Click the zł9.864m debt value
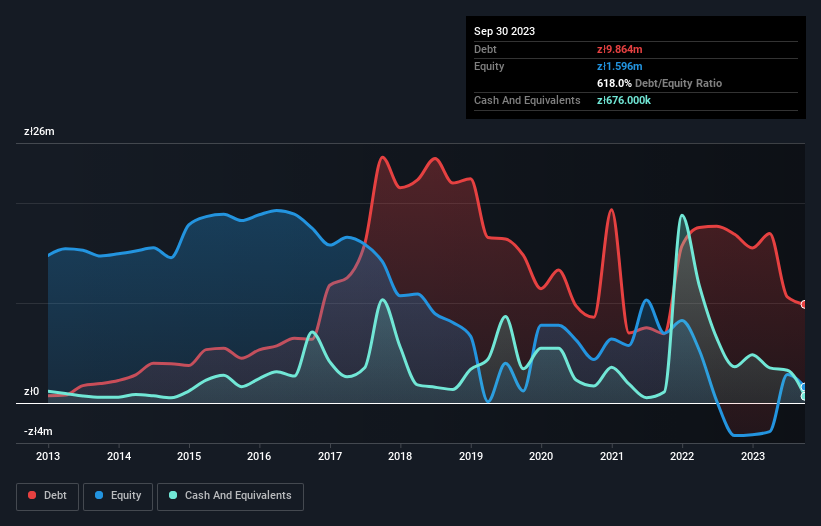Viewport: 821px width, 526px height. click(x=619, y=49)
